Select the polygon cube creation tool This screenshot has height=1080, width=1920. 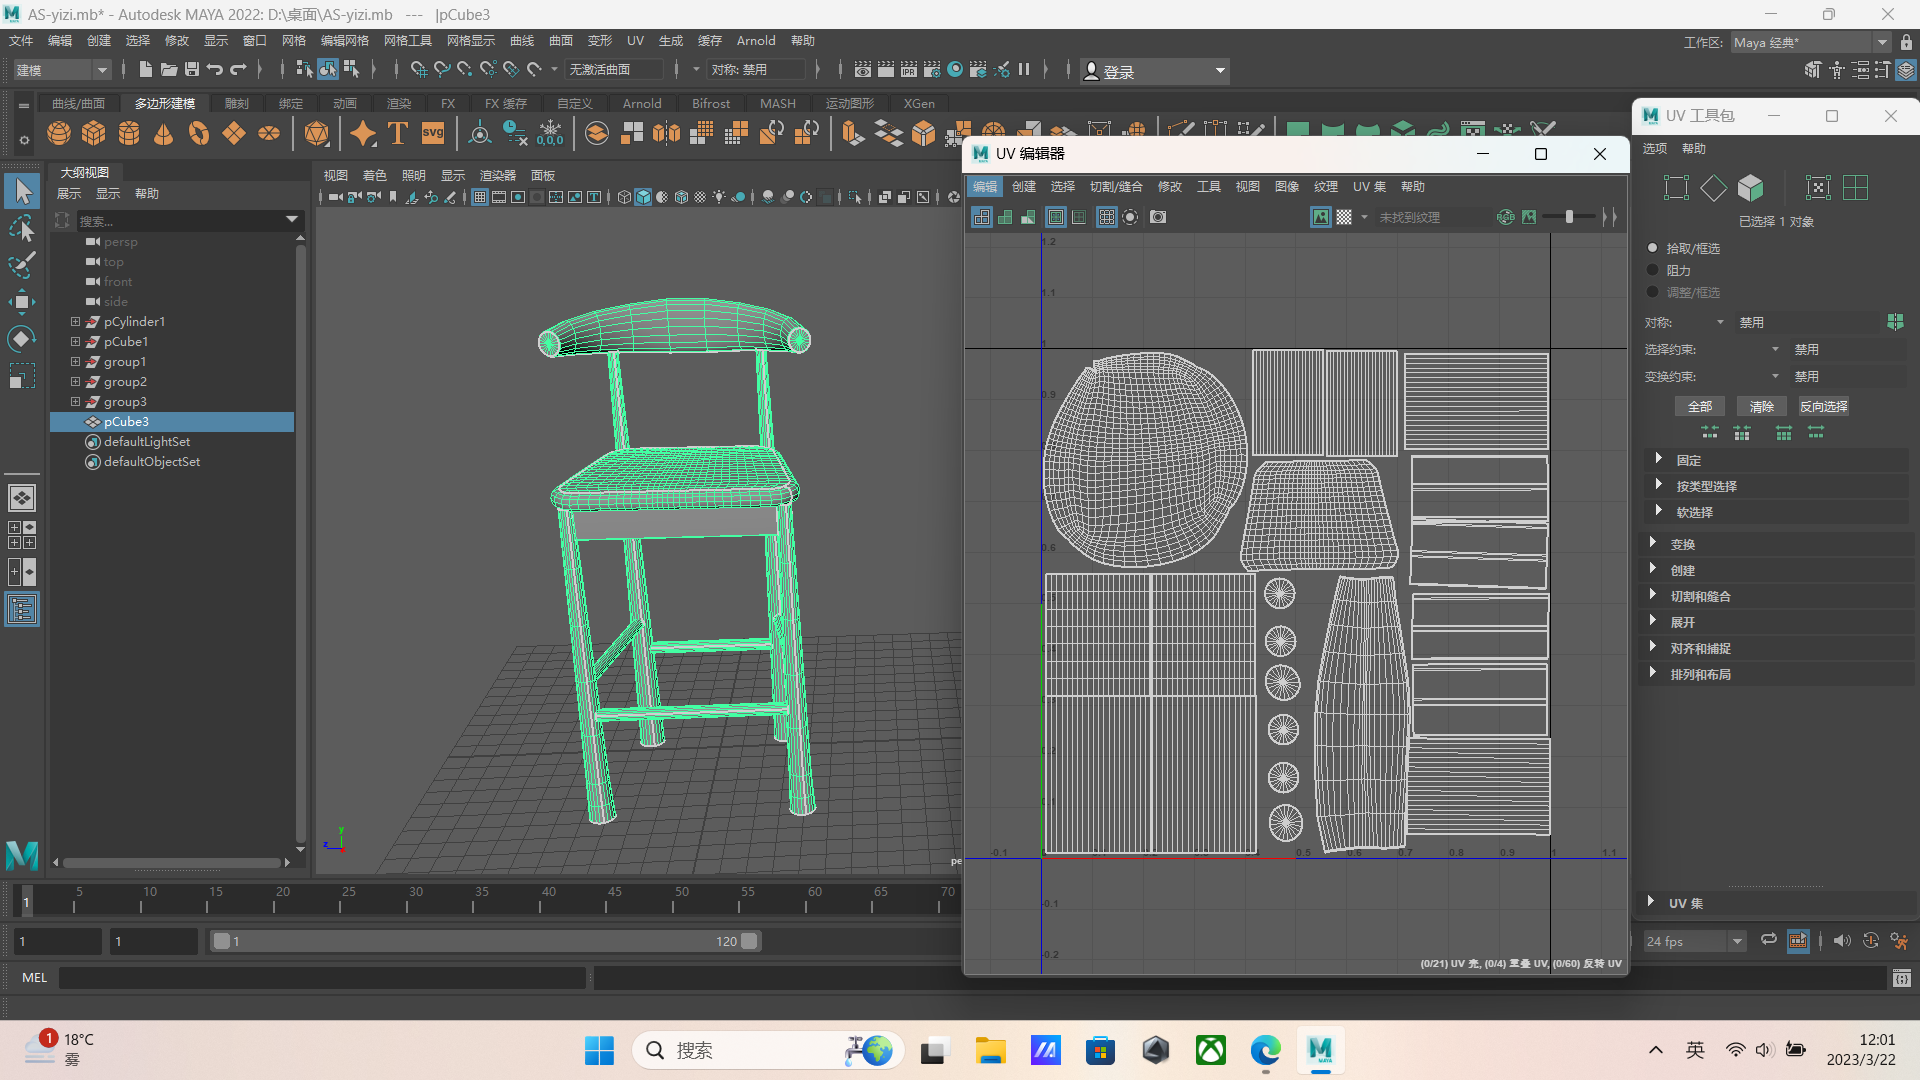coord(93,133)
